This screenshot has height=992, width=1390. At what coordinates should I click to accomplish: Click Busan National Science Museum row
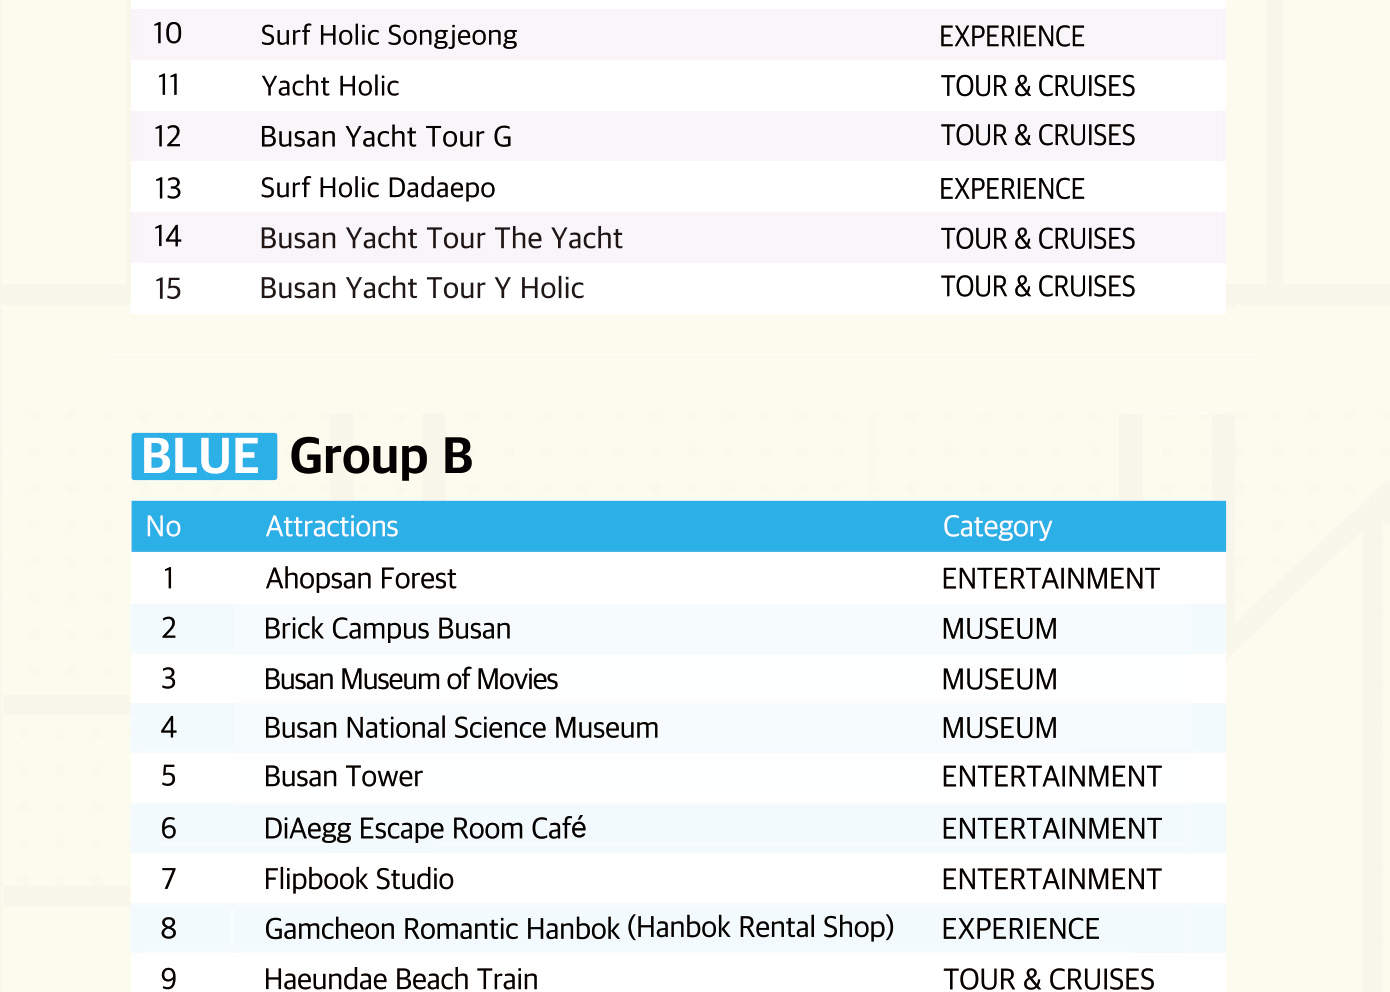pos(678,728)
